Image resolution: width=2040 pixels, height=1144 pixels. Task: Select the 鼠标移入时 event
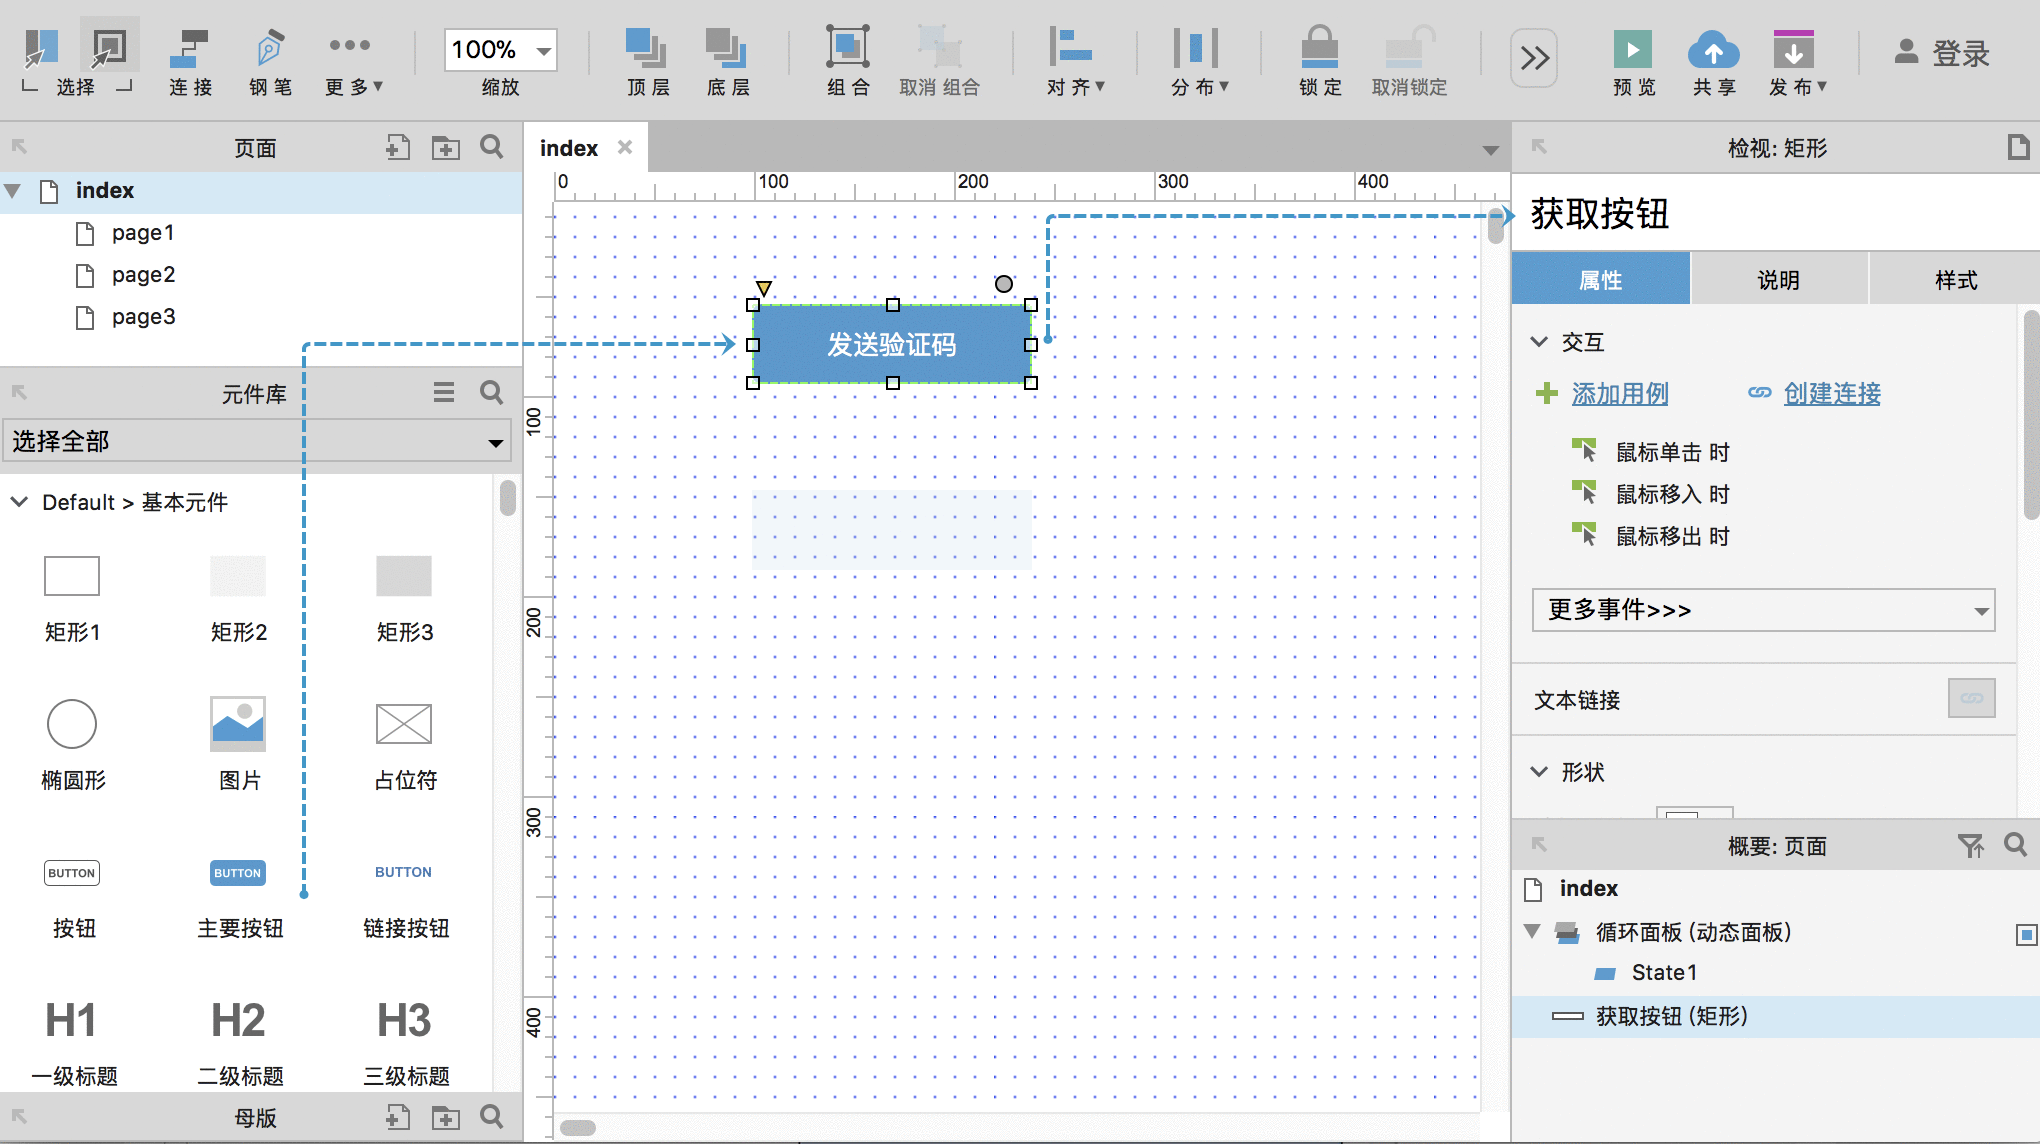pyautogui.click(x=1672, y=494)
